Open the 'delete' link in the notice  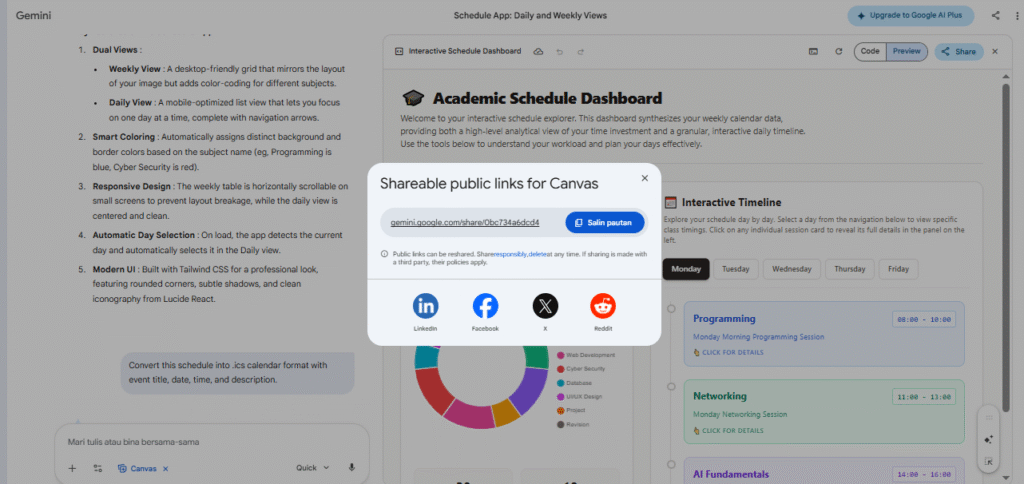pyautogui.click(x=539, y=254)
